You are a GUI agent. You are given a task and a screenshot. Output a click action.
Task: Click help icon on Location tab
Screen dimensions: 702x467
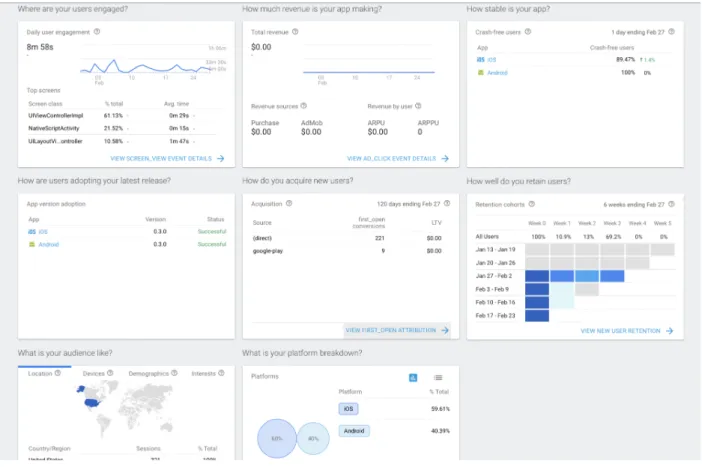click(58, 373)
